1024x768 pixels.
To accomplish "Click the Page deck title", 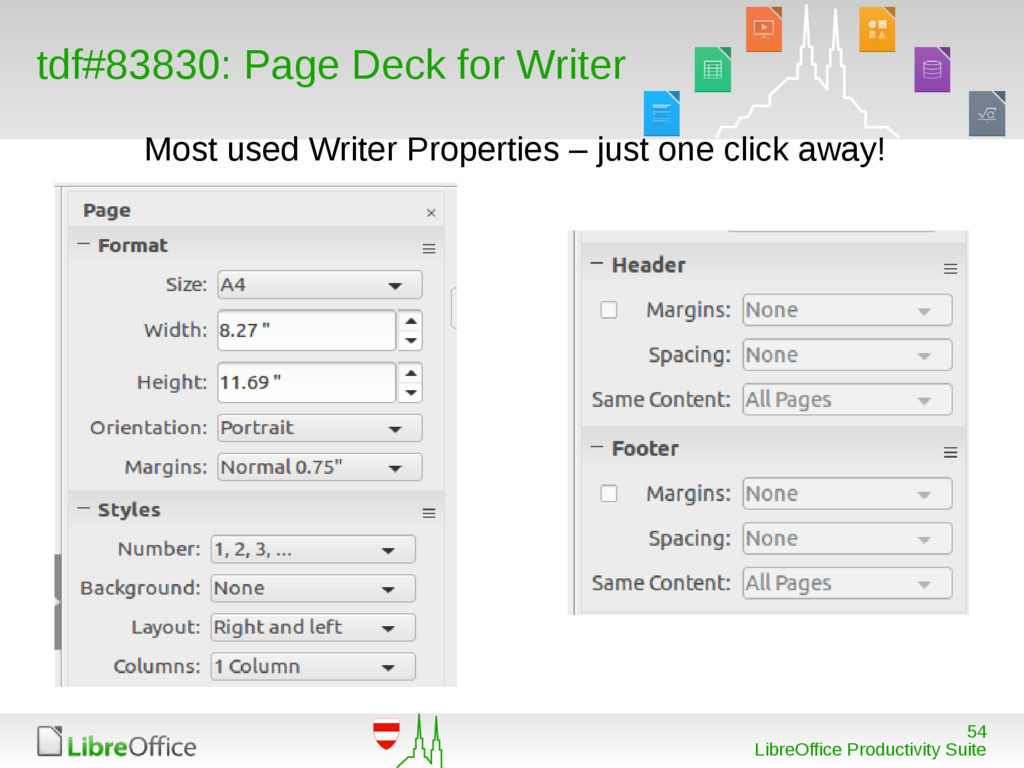I will (x=106, y=210).
